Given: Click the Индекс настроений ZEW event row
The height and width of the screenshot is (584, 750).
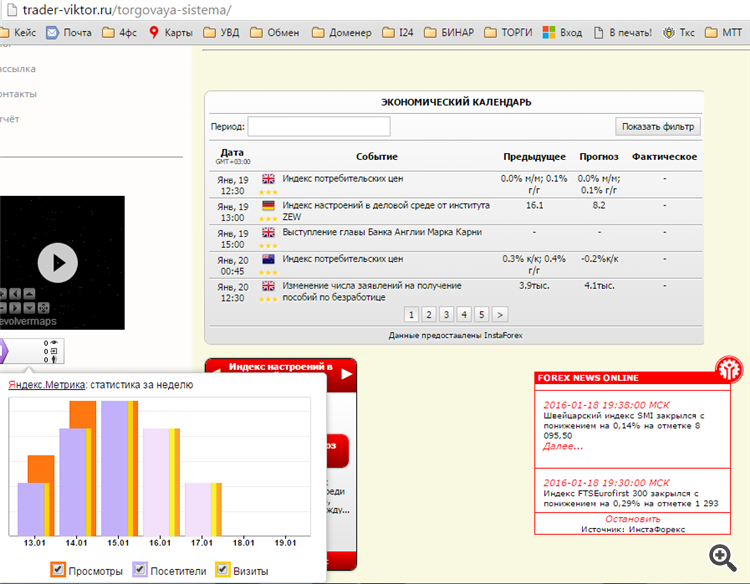Looking at the screenshot, I should tap(455, 211).
